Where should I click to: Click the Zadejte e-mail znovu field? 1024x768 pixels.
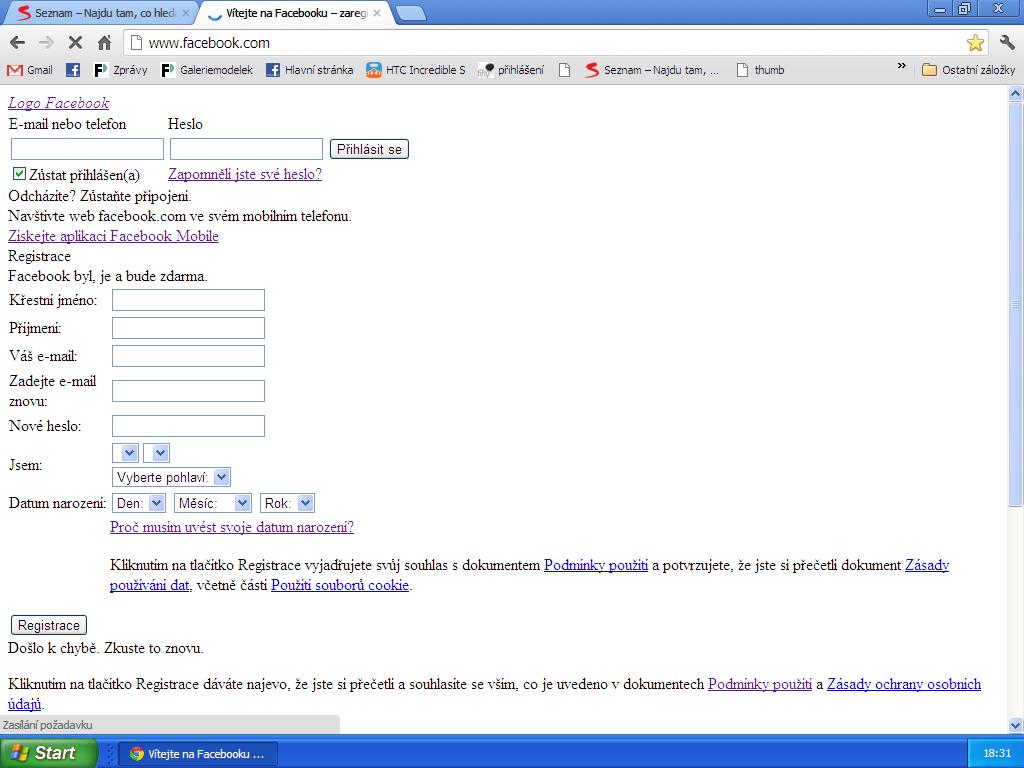(x=188, y=391)
